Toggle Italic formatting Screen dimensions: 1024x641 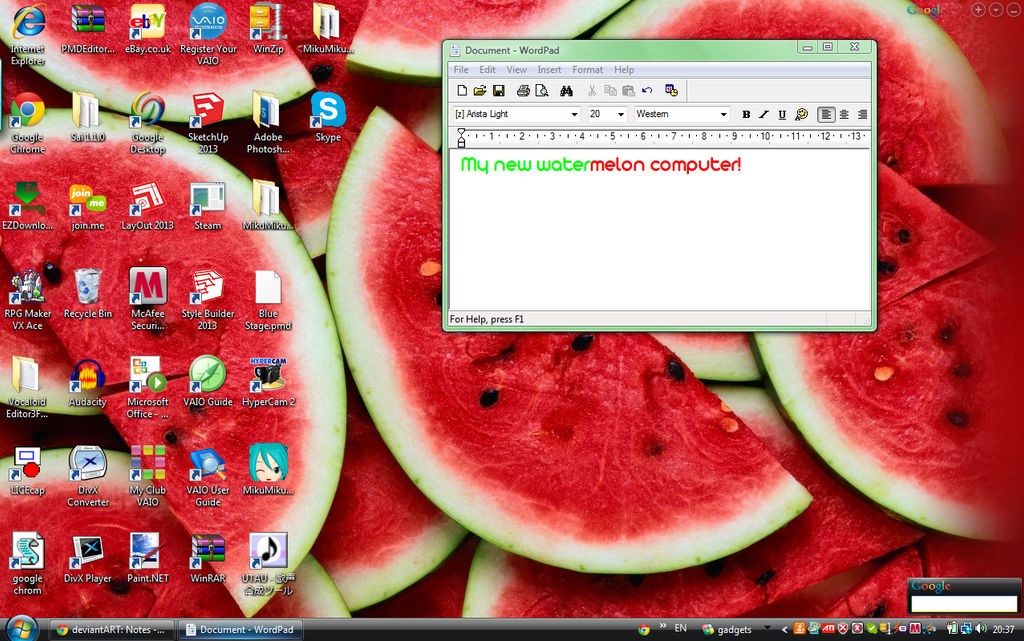point(764,114)
